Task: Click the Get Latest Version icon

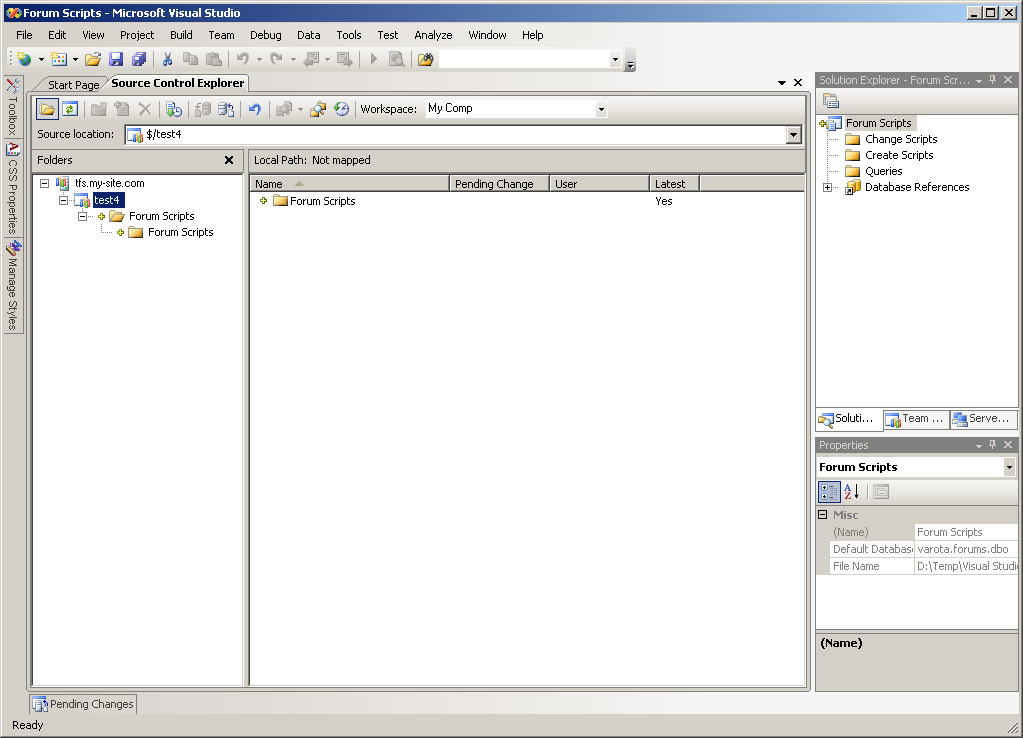Action: tap(174, 109)
